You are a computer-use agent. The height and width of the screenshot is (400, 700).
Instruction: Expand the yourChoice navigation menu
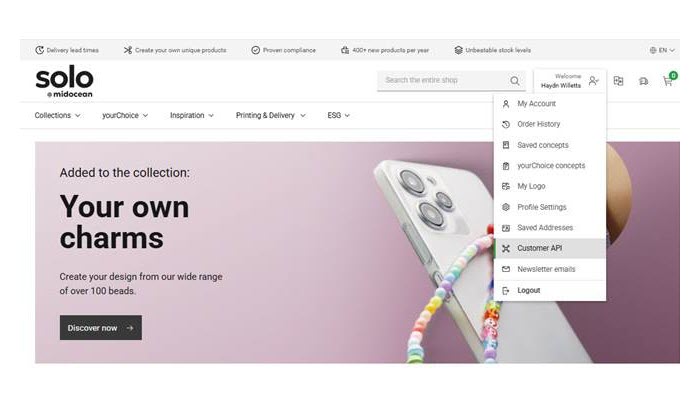pyautogui.click(x=125, y=115)
